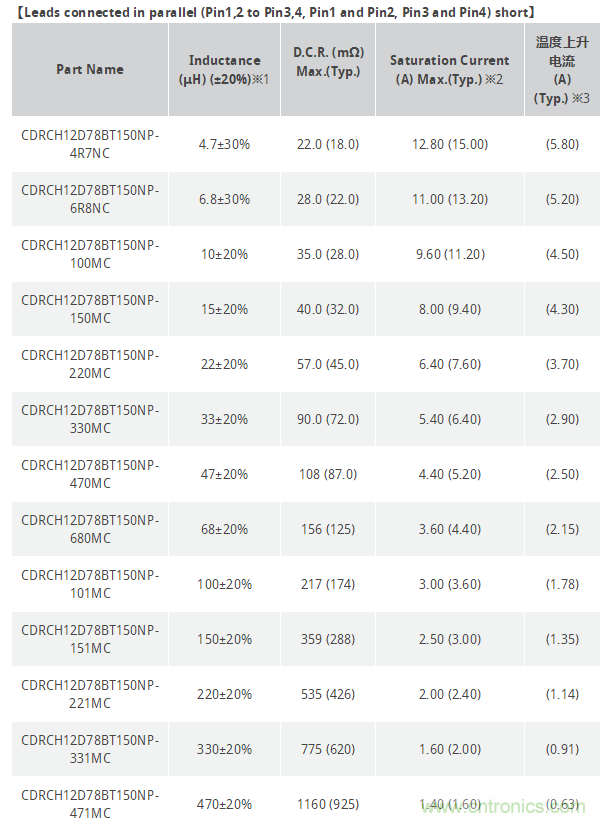Click the 40.0 (32.0) D.C.R. cell

coord(328,309)
